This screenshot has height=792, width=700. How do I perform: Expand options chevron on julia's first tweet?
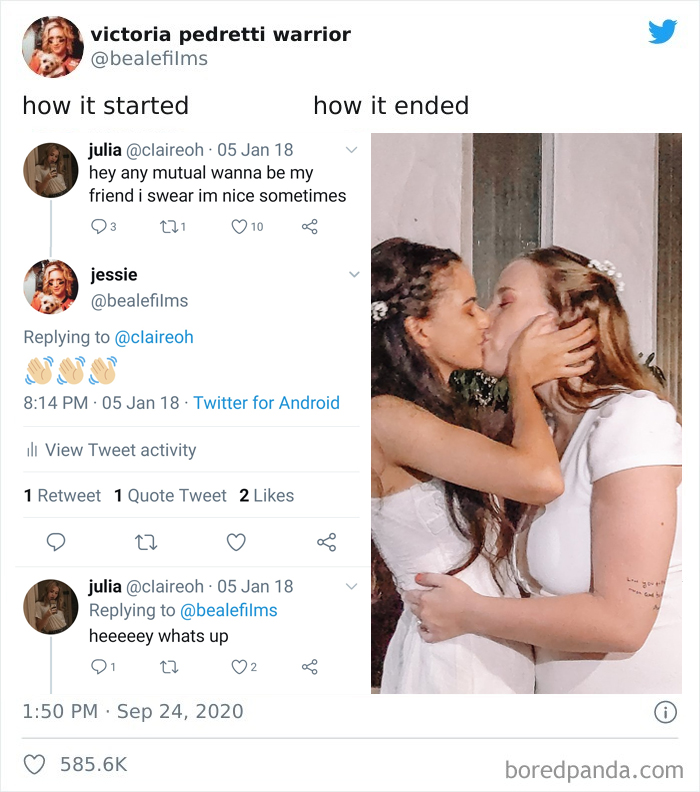[351, 150]
